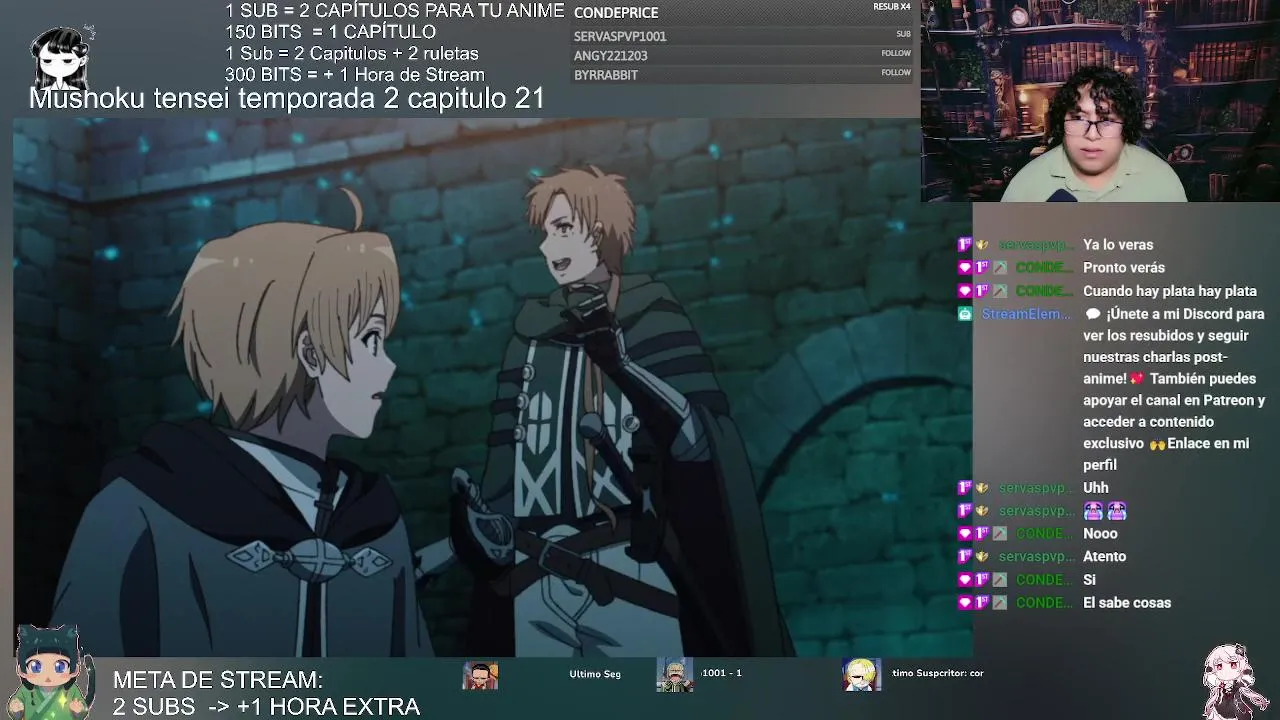Click the chat message 'Pronto verás'
The height and width of the screenshot is (720, 1280).
pyautogui.click(x=1124, y=268)
